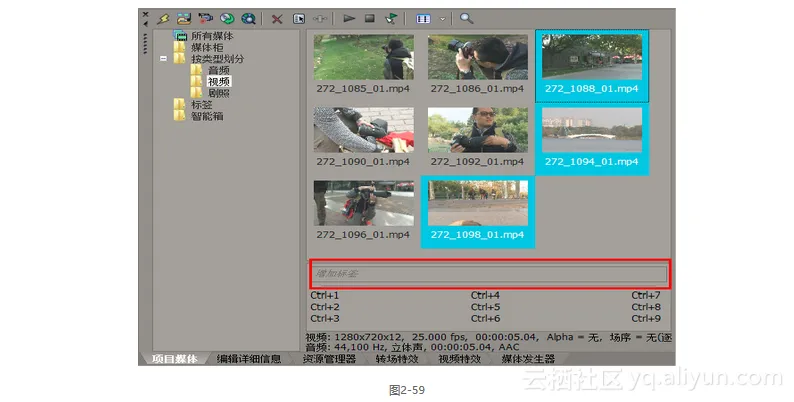Click file name 272_1092_01.mp4

coord(477,162)
